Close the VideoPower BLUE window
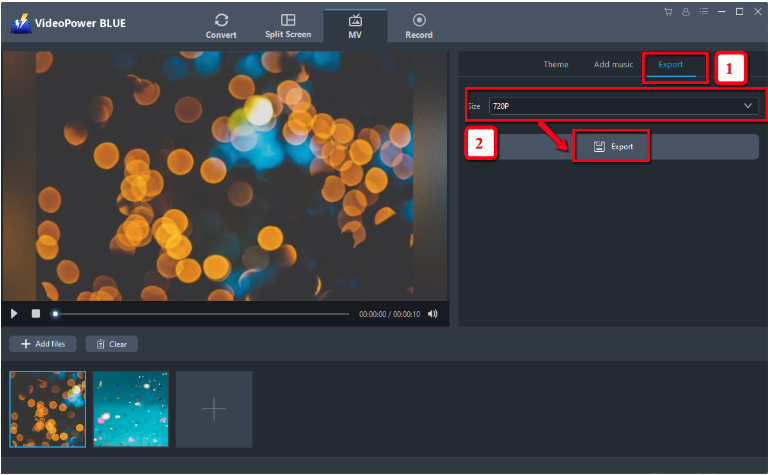 [758, 11]
